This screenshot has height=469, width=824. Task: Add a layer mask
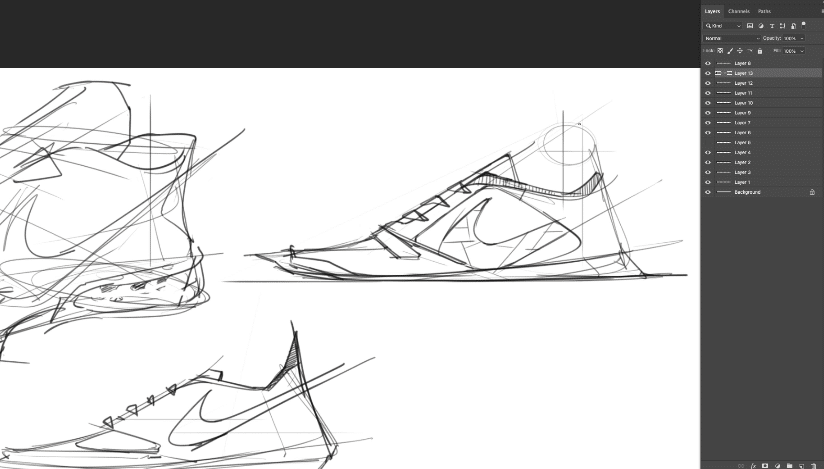click(765, 466)
